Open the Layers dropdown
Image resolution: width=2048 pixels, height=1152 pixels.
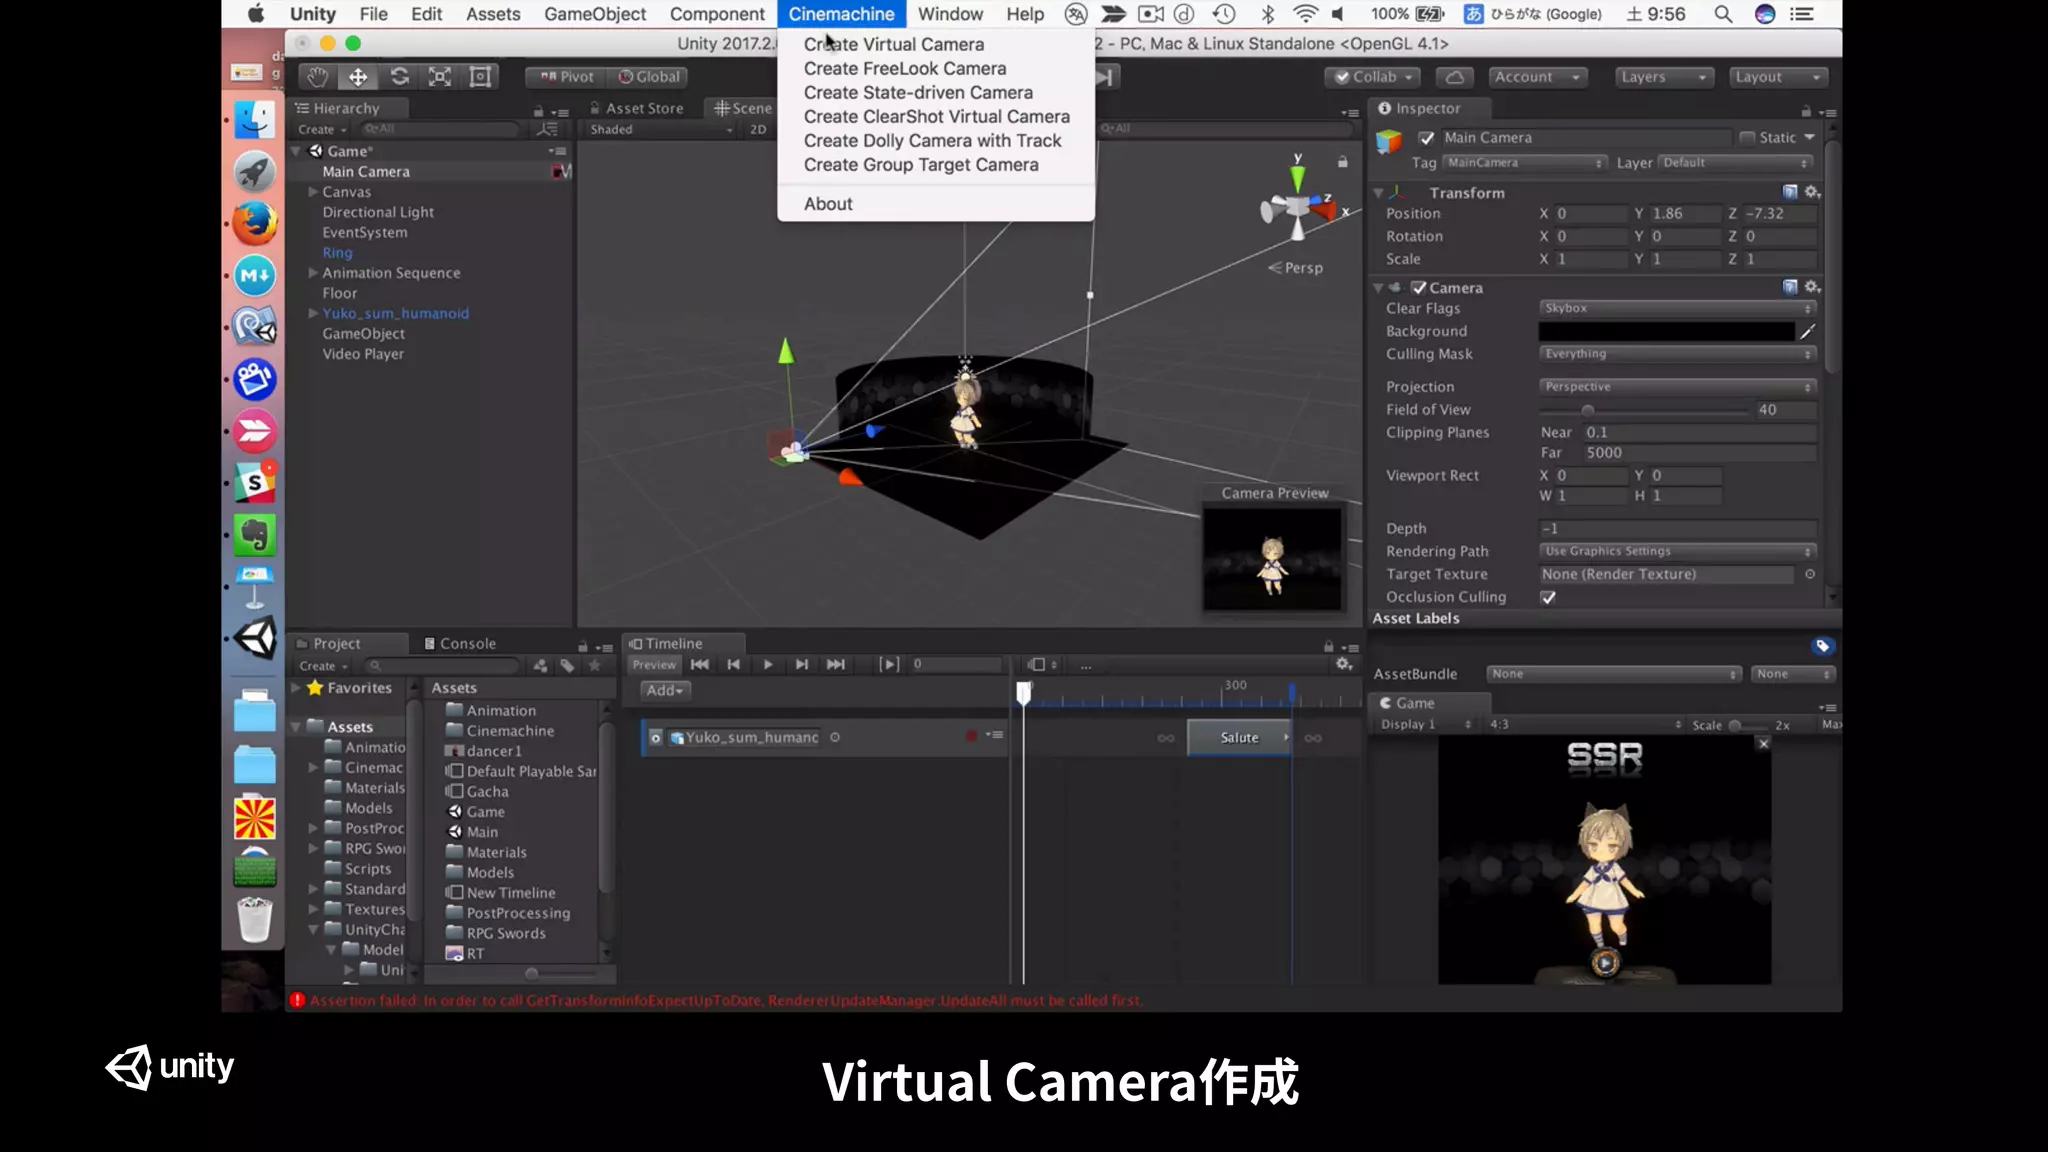(1664, 77)
